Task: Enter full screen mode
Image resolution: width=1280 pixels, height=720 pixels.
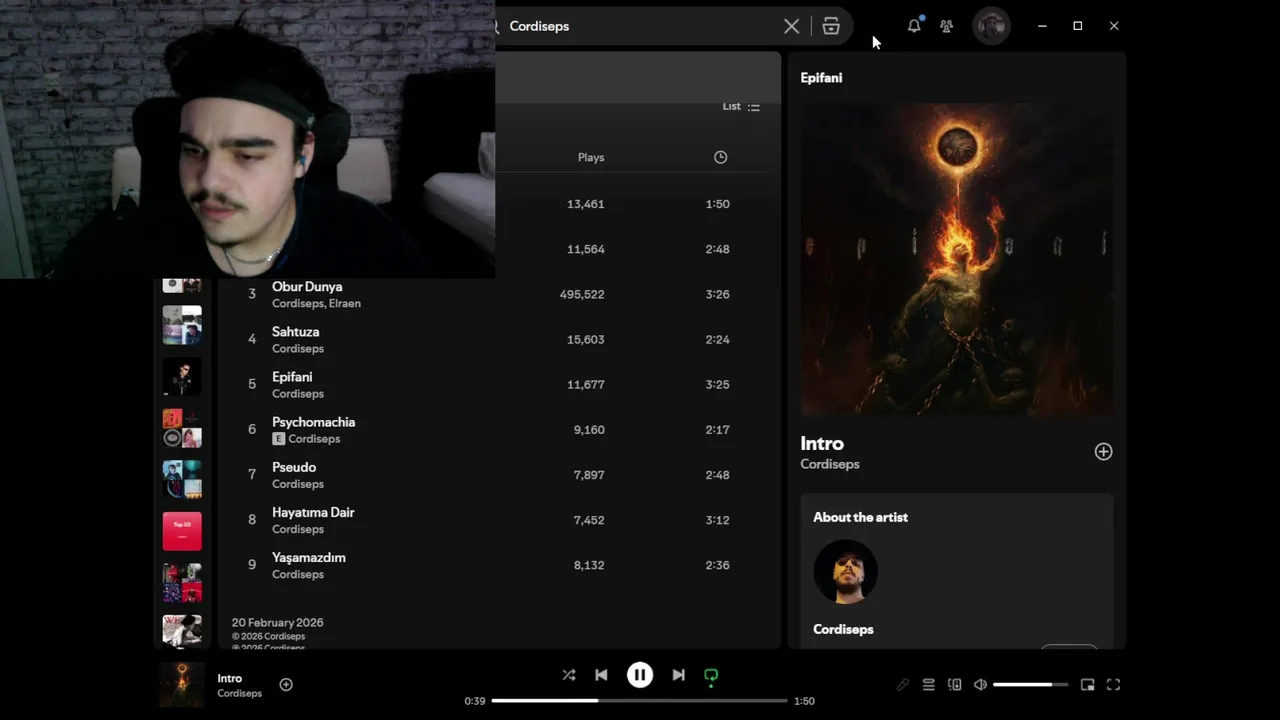Action: pyautogui.click(x=1113, y=685)
